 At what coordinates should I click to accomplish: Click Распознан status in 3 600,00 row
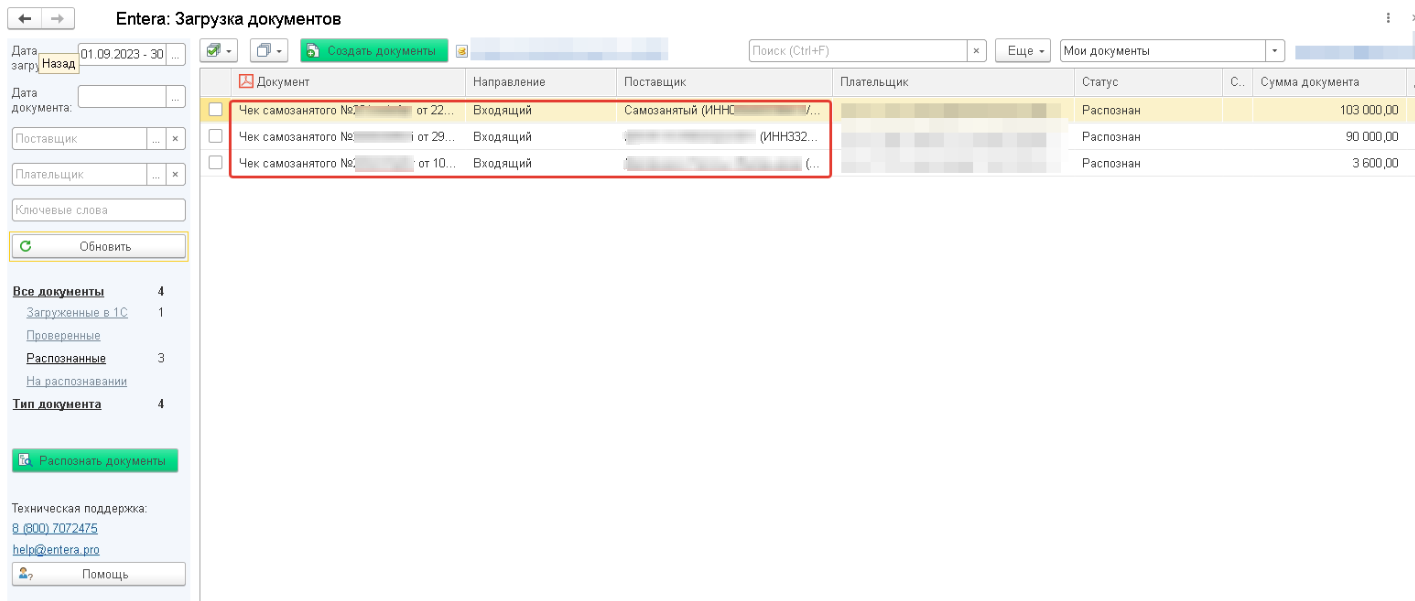coord(1111,163)
